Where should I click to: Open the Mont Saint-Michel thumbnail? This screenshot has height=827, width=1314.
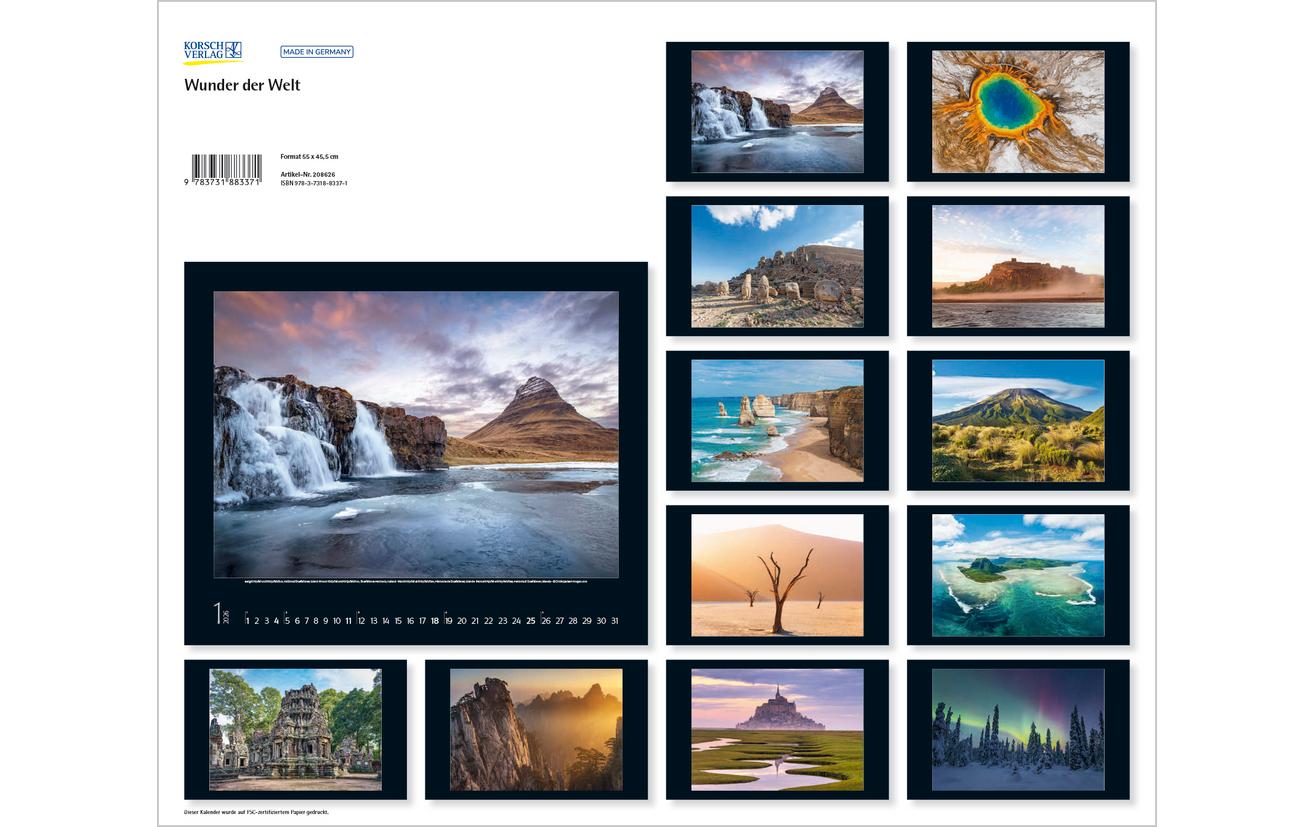click(777, 730)
